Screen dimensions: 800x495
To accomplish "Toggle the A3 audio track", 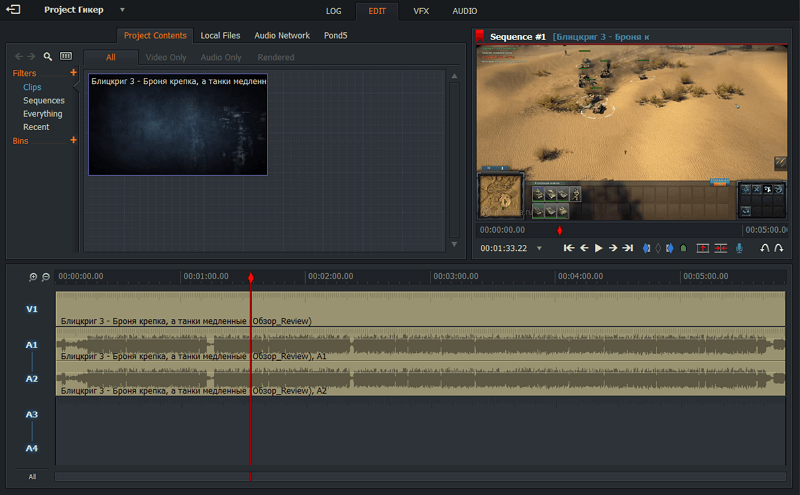I will (x=32, y=414).
